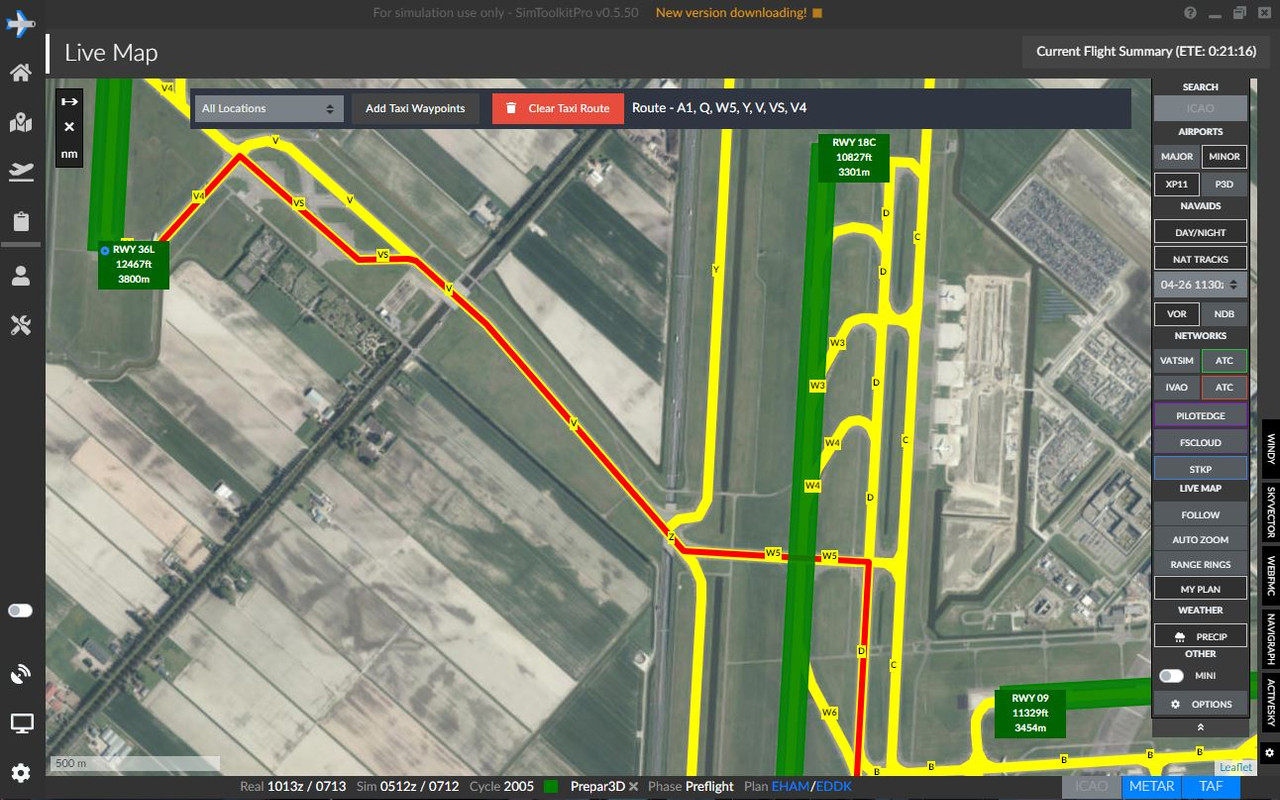This screenshot has width=1280, height=800.
Task: Toggle DAY/NIGHT overlay
Action: click(1200, 232)
